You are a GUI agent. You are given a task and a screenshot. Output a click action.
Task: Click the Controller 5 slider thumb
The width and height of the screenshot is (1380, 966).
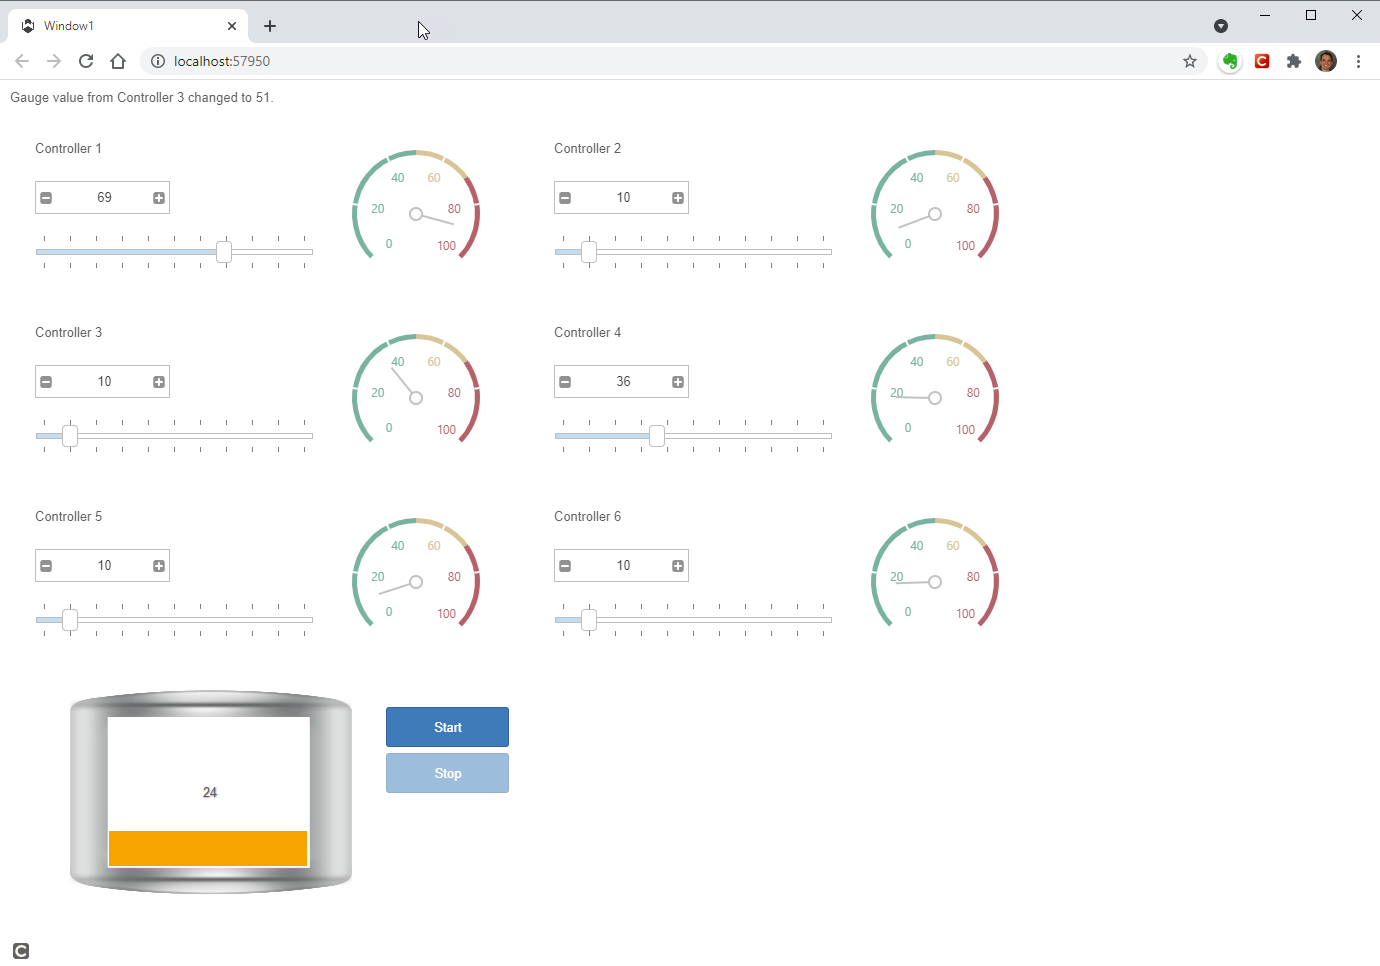(x=70, y=620)
